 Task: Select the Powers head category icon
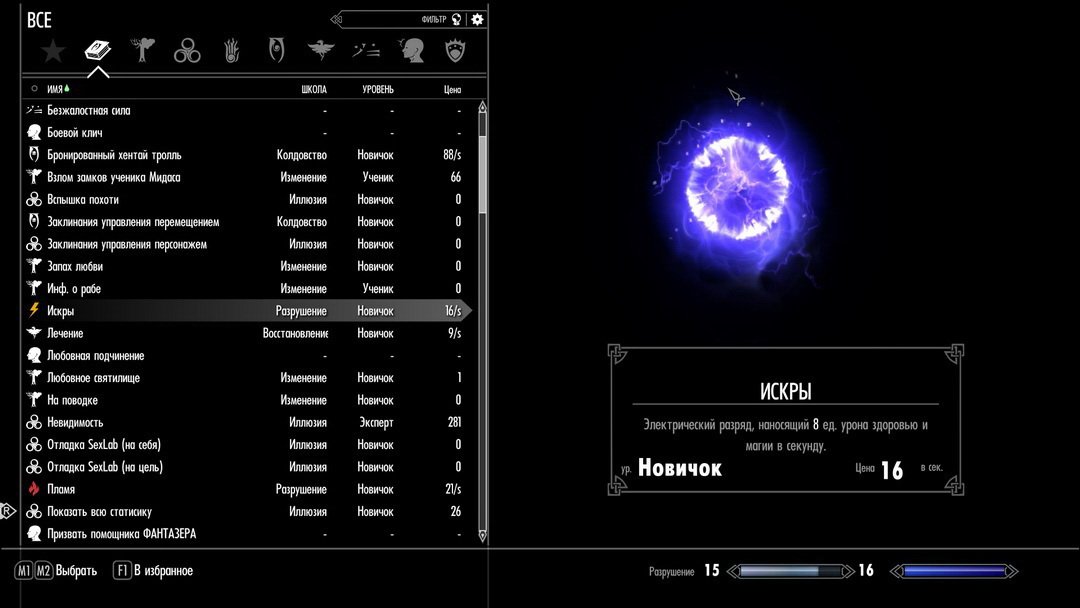coord(412,50)
